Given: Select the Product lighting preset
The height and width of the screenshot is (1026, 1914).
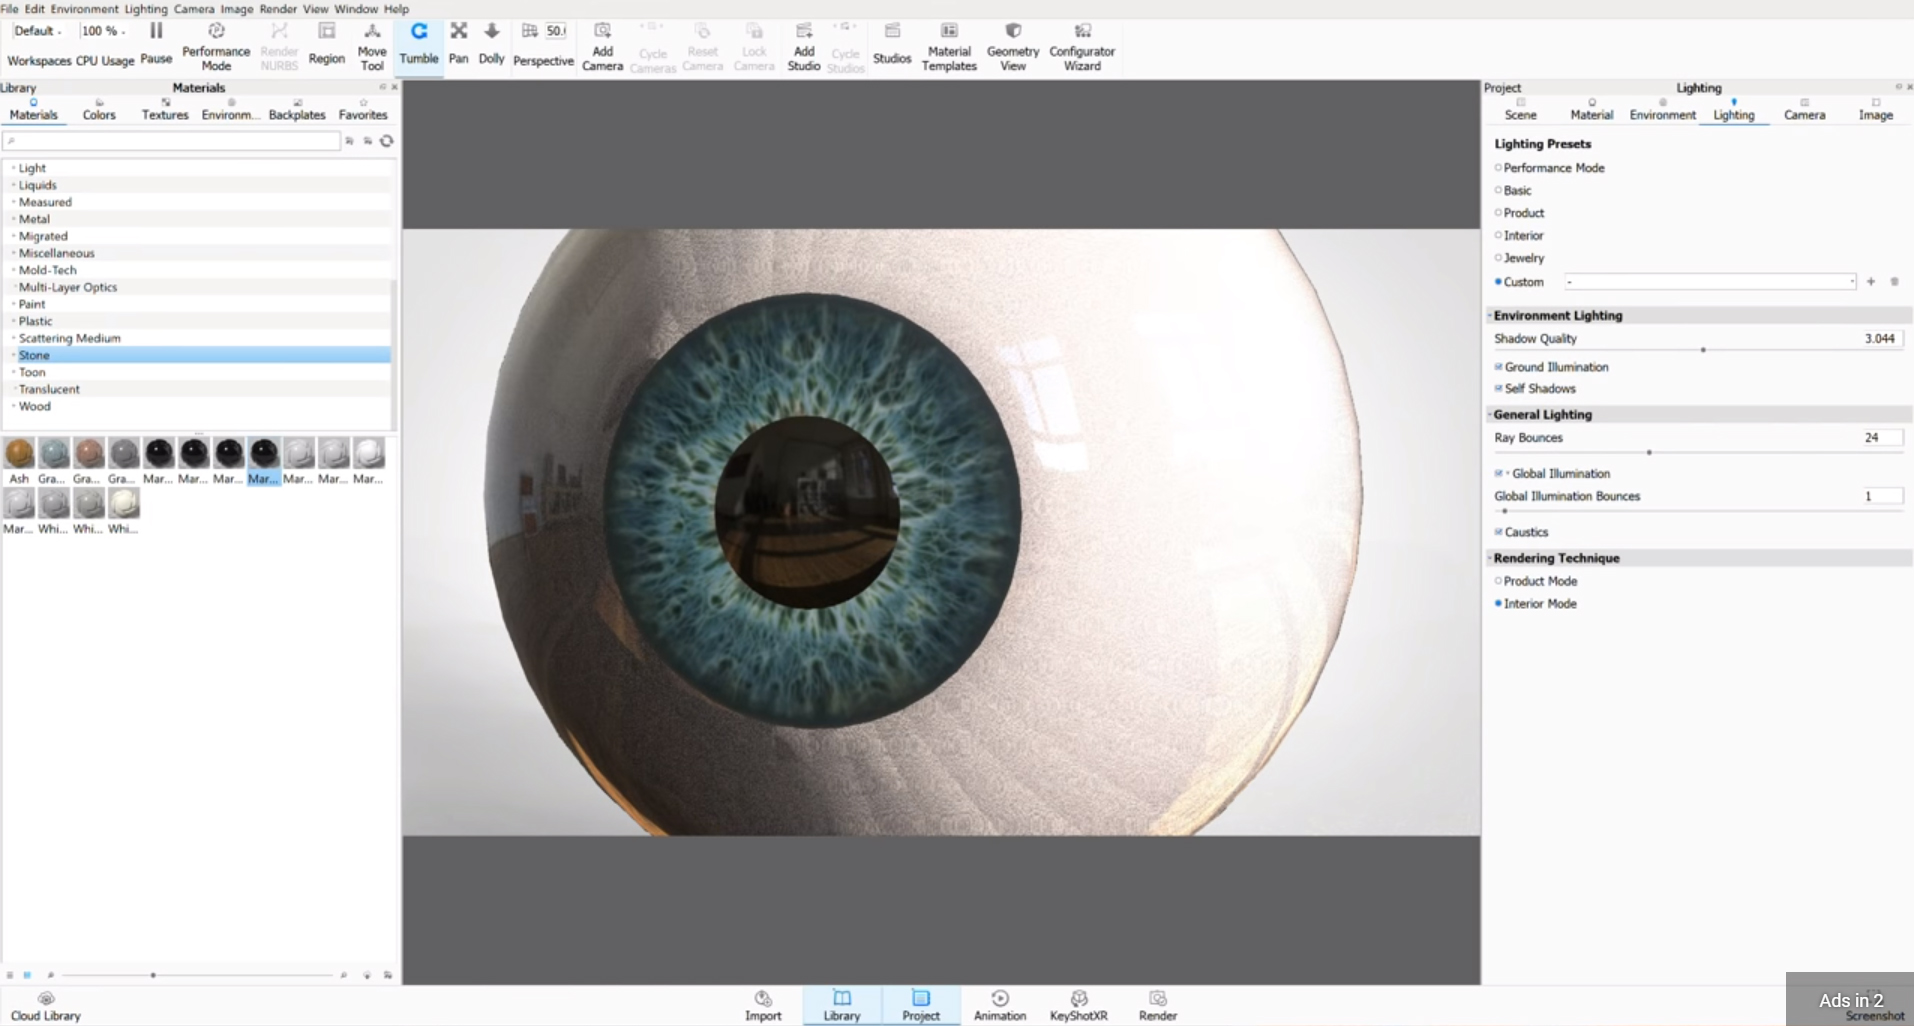Looking at the screenshot, I should (x=1498, y=213).
